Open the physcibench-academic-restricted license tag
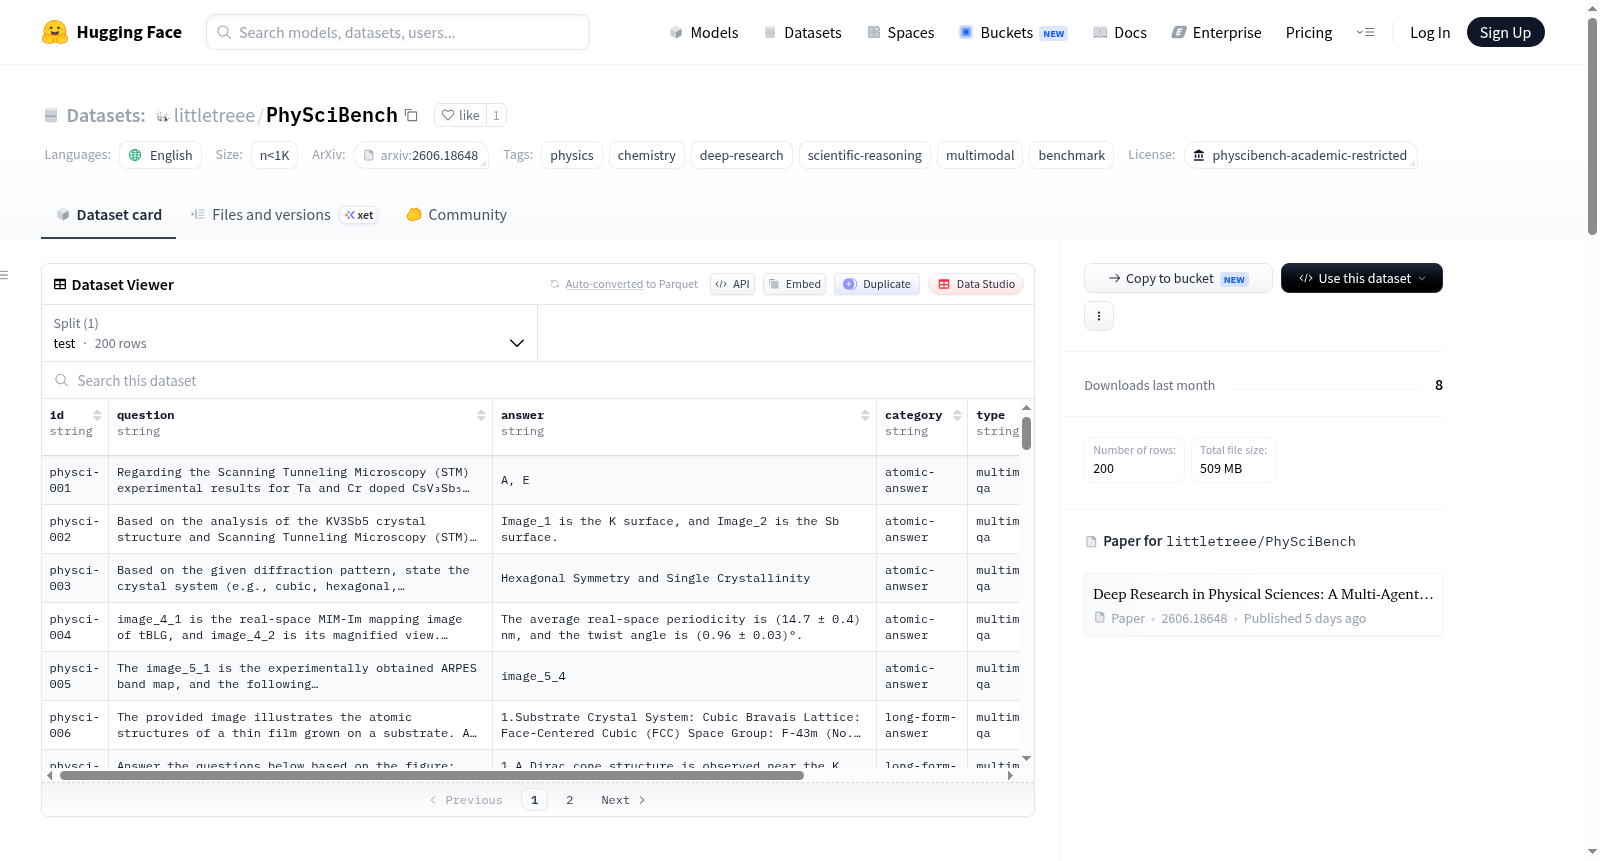The height and width of the screenshot is (861, 1600). click(x=1300, y=155)
